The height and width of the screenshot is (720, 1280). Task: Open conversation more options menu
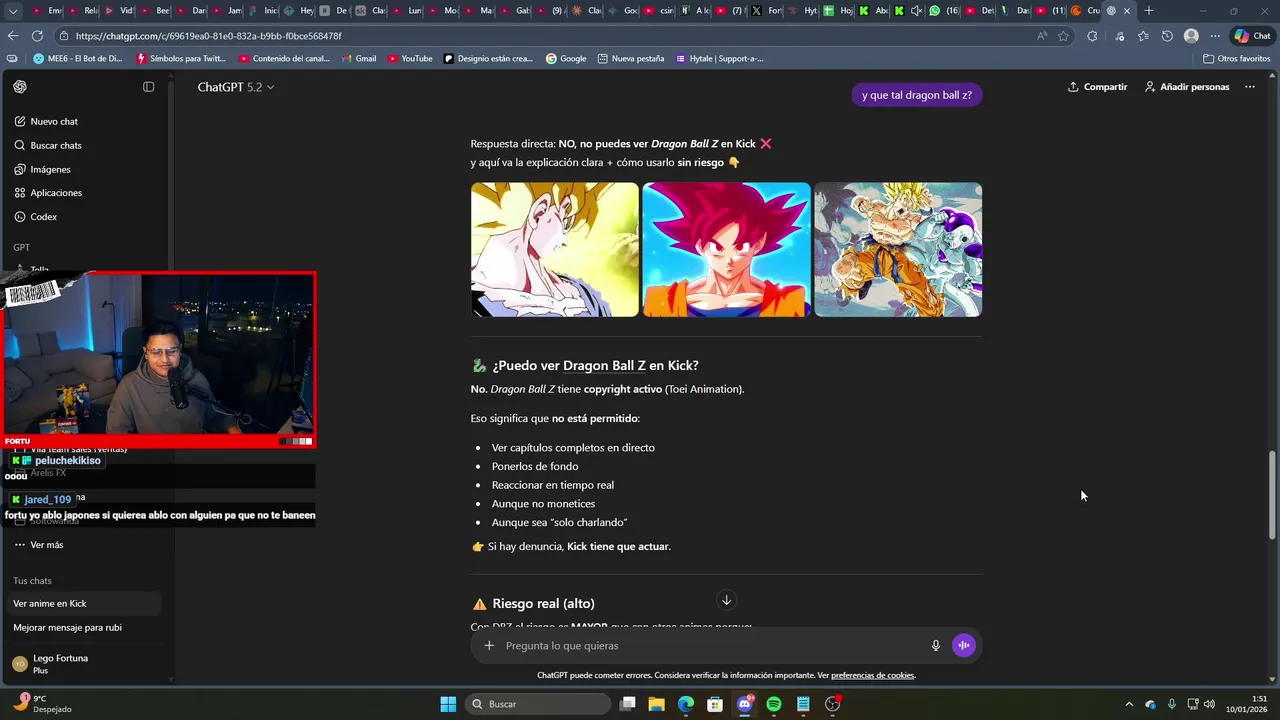1250,87
